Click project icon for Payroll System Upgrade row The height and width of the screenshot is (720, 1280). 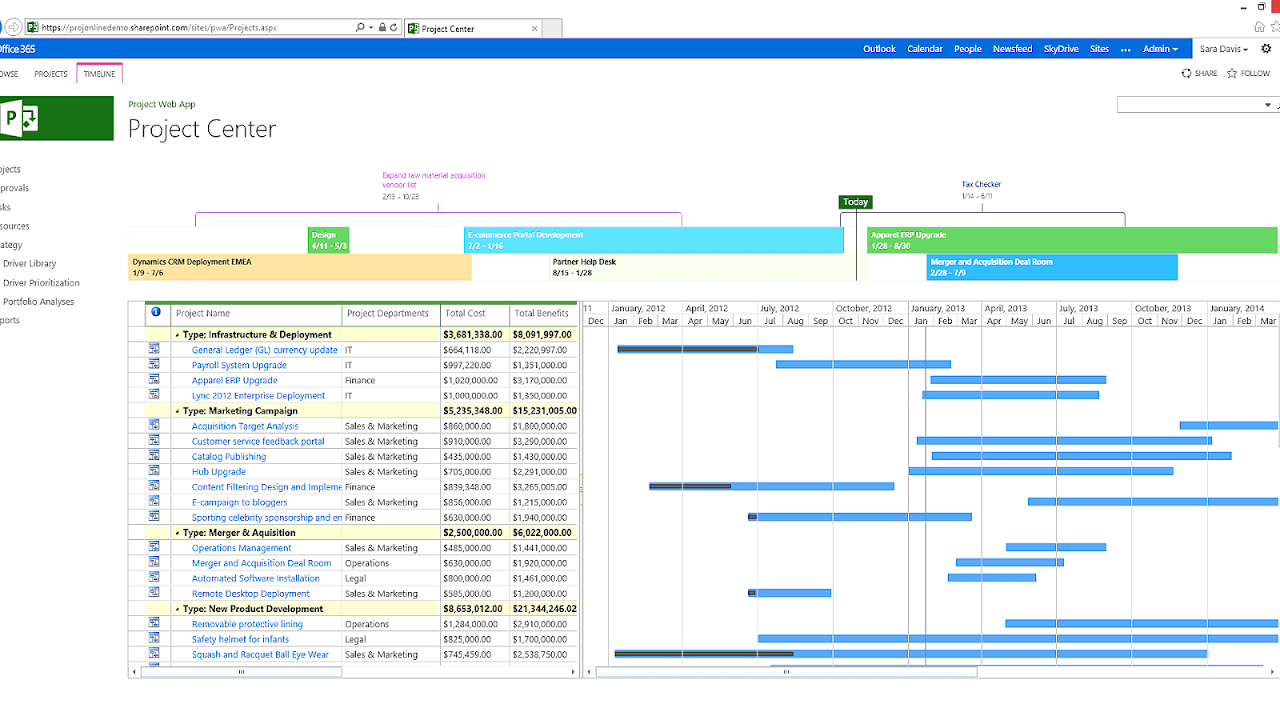[x=155, y=364]
